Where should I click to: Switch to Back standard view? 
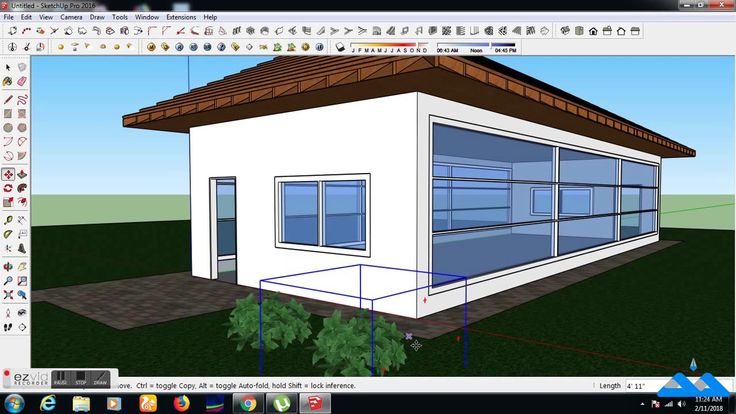point(621,31)
